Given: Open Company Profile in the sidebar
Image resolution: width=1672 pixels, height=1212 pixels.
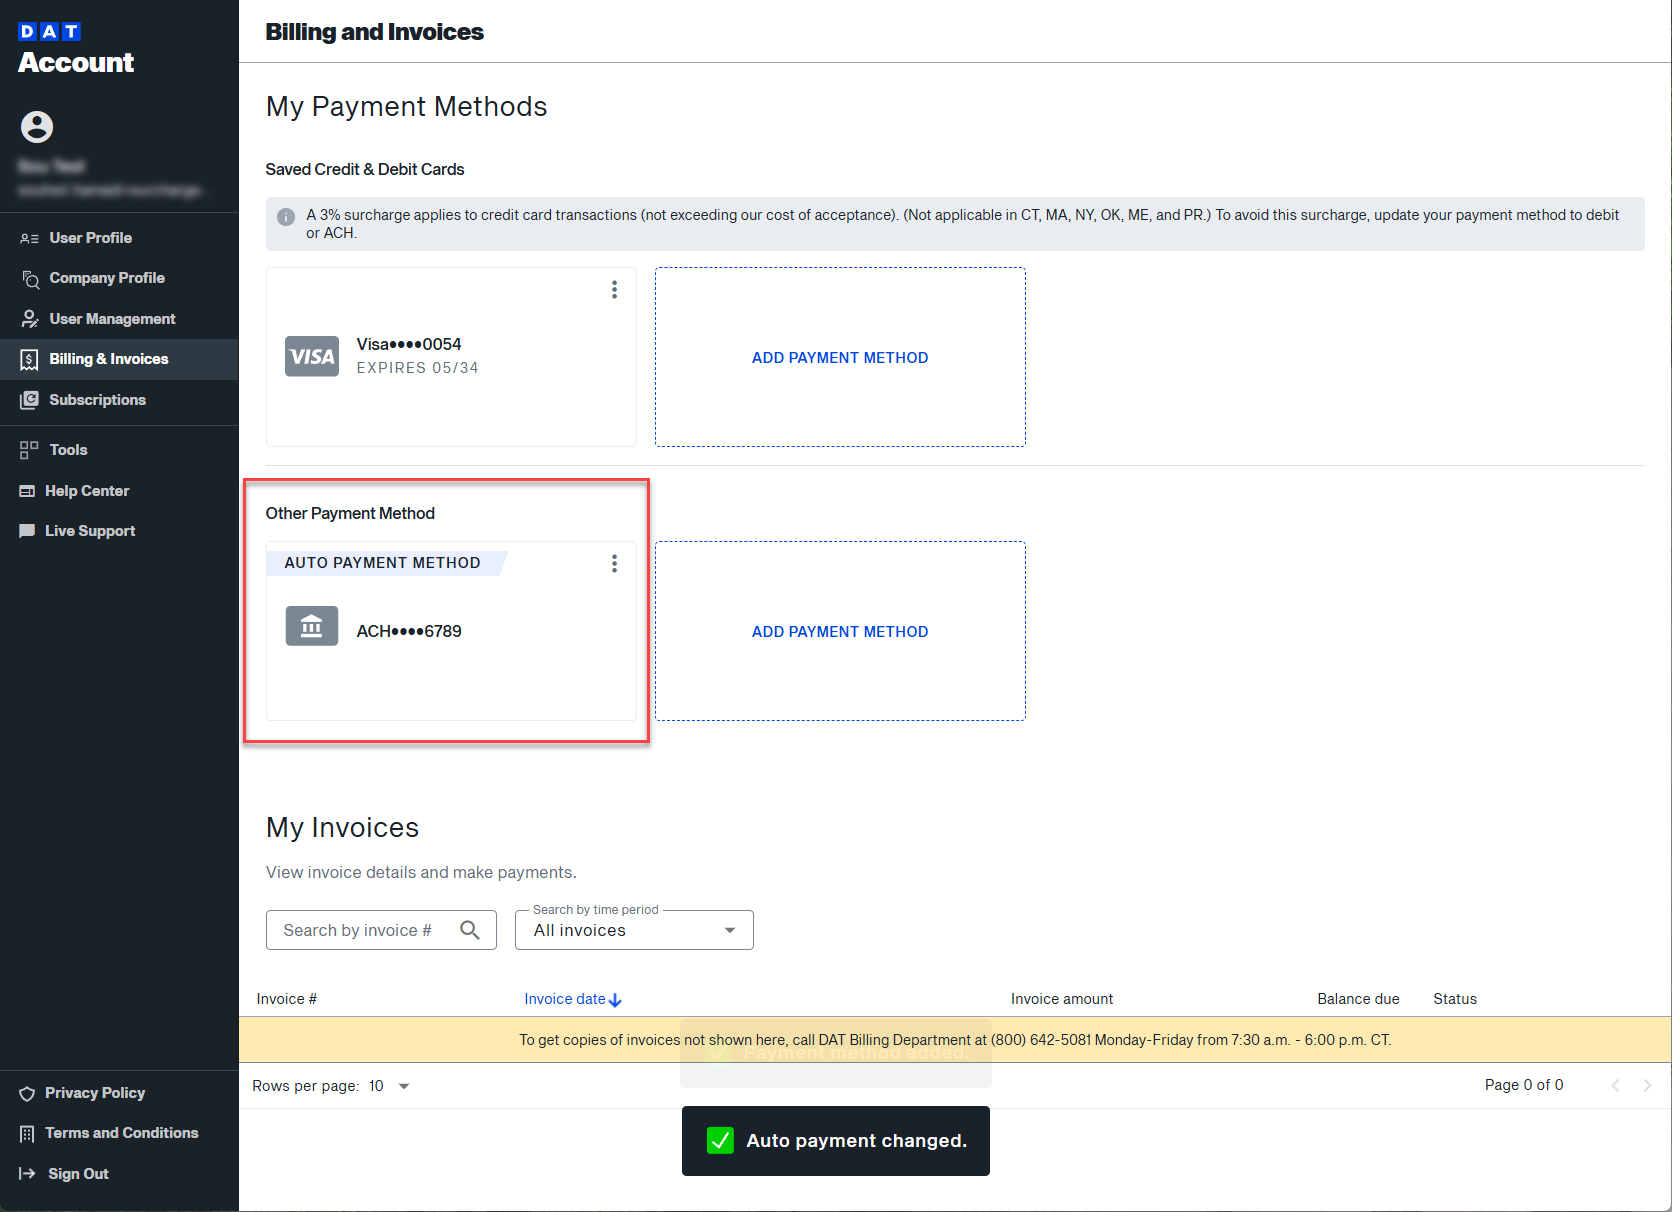Looking at the screenshot, I should point(119,278).
